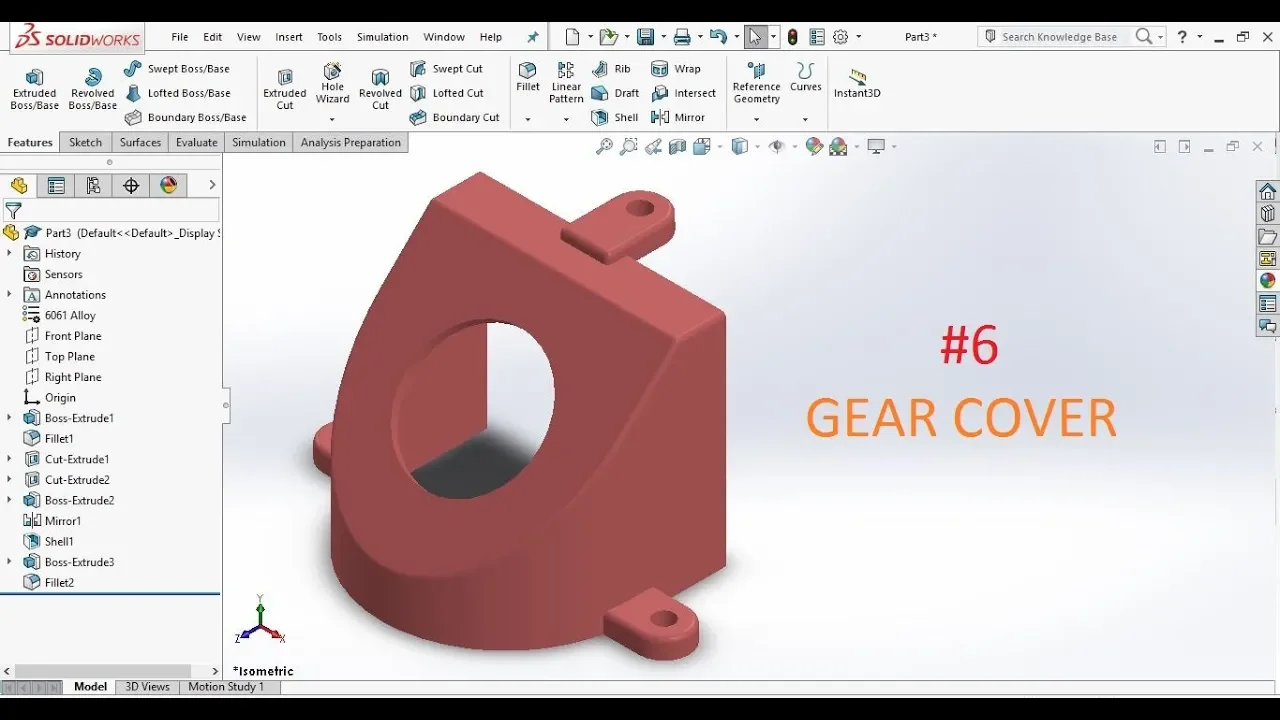This screenshot has width=1280, height=720.
Task: Click the Zoom to Area icon
Action: (628, 147)
